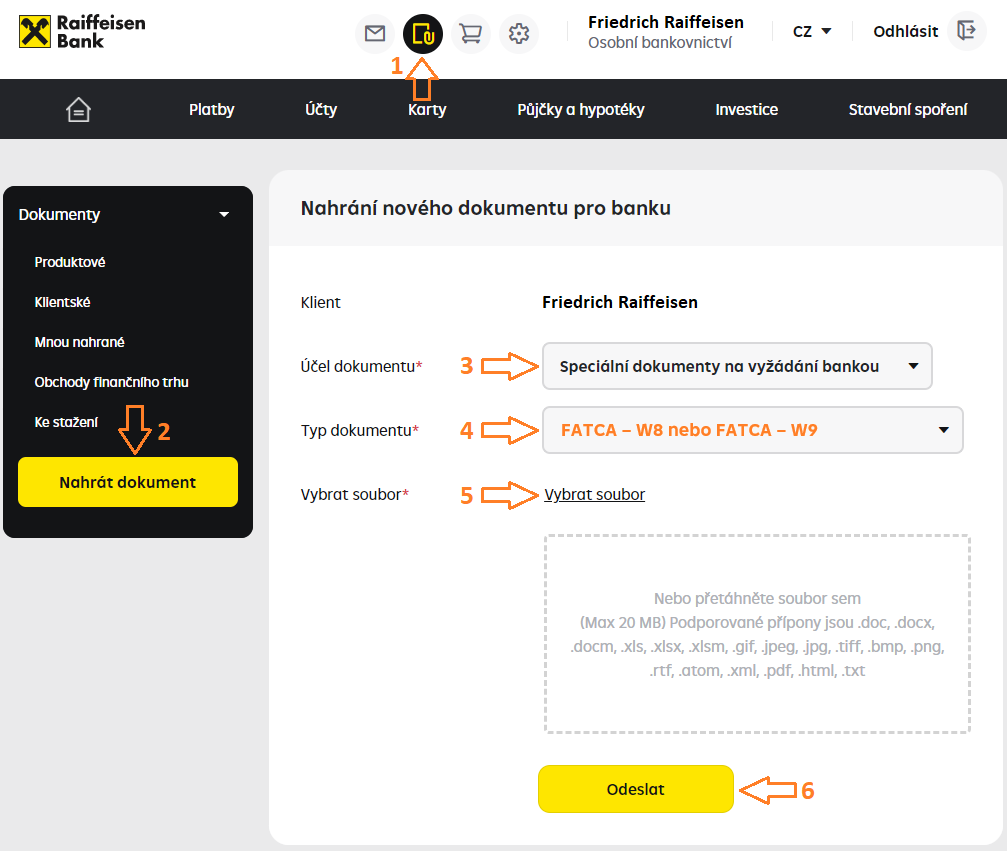This screenshot has width=1007, height=851.
Task: Open the CZ language dropdown
Action: click(x=812, y=31)
